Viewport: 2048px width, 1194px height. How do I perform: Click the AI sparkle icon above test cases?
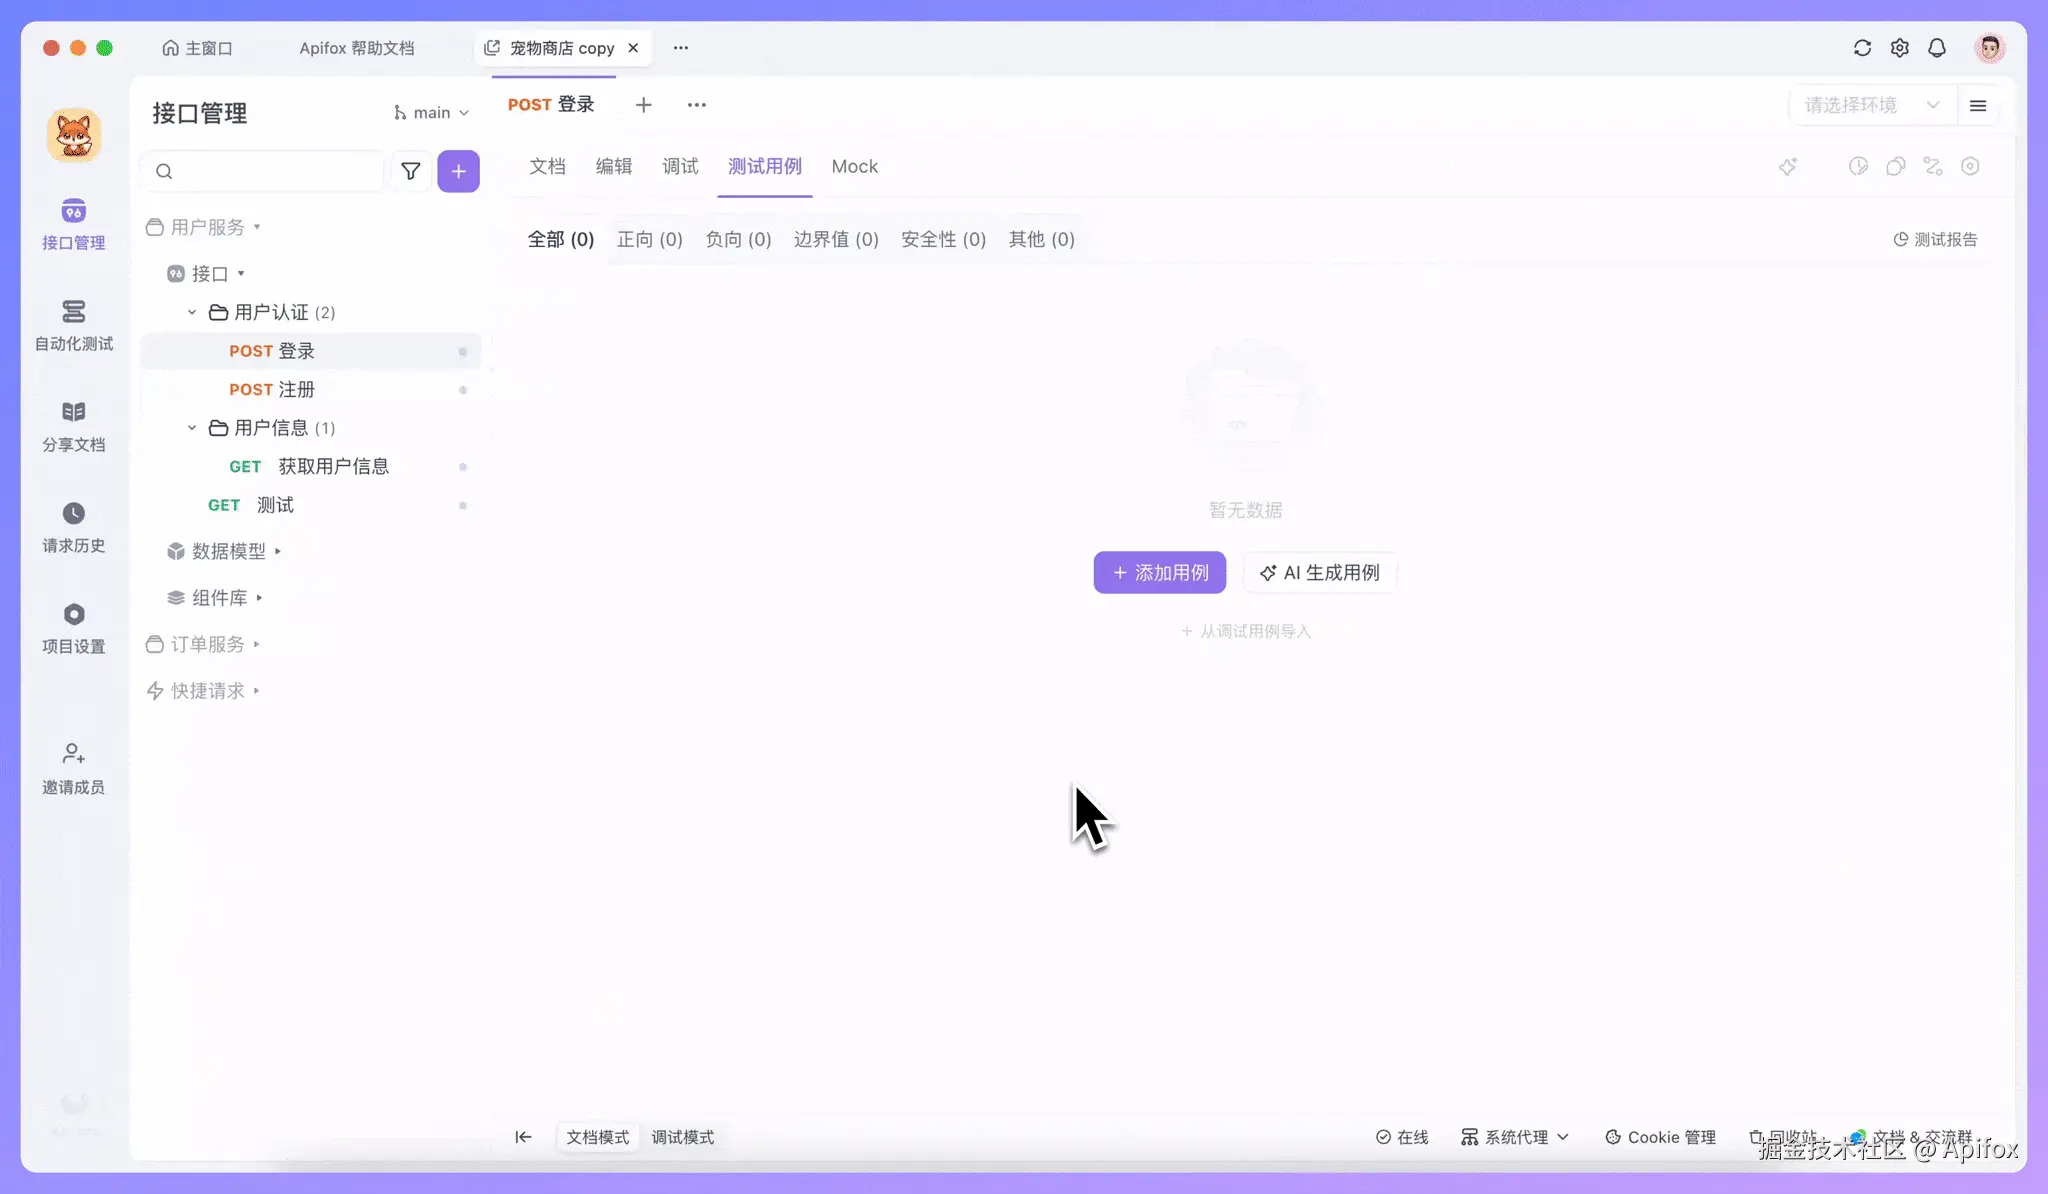pyautogui.click(x=1789, y=166)
